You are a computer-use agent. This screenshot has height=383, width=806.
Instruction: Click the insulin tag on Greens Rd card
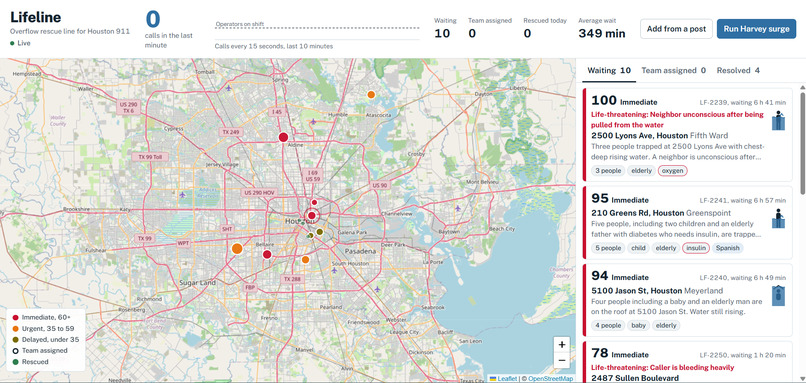pos(696,248)
